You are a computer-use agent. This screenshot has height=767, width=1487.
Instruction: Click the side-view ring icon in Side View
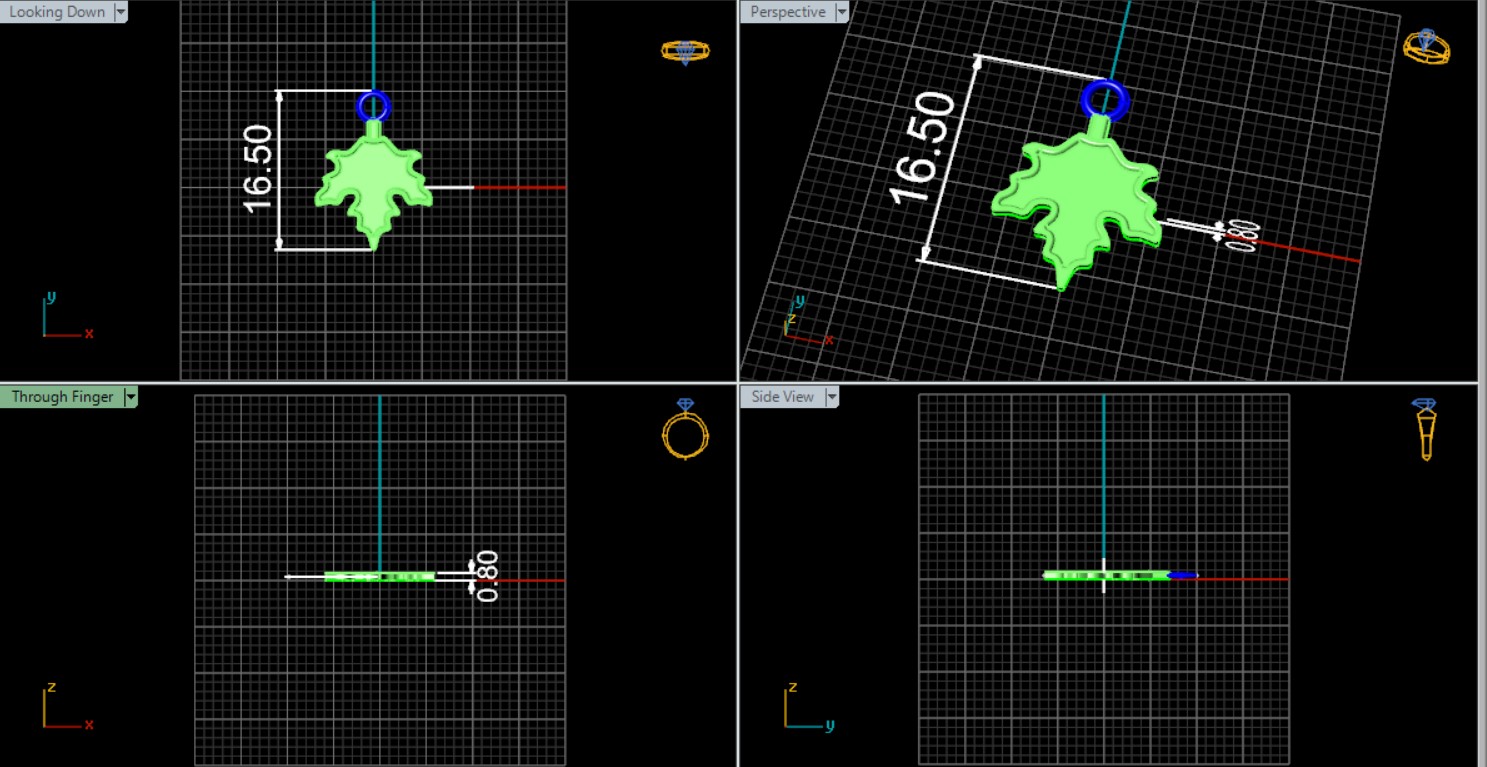1426,429
